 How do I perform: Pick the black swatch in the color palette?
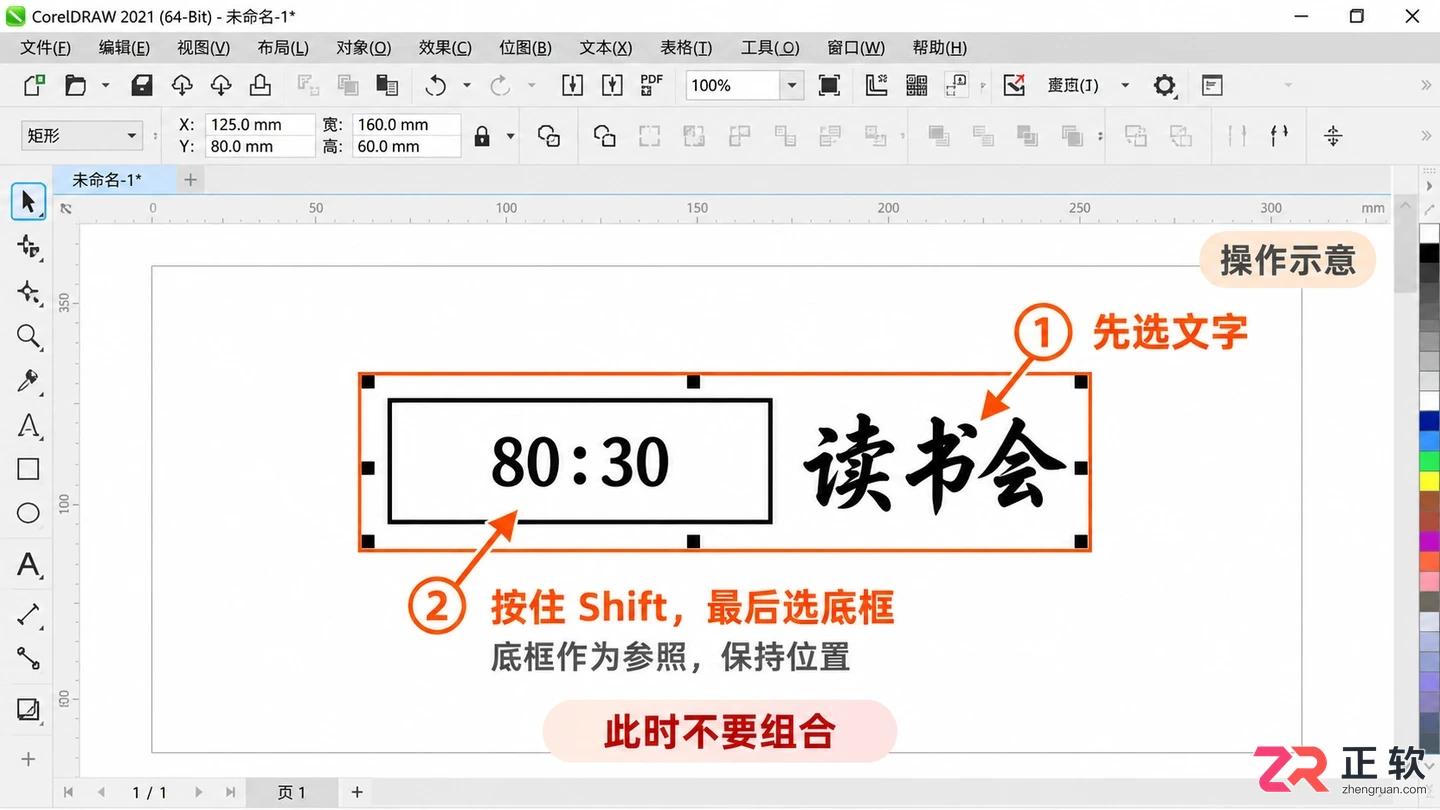click(x=1429, y=253)
